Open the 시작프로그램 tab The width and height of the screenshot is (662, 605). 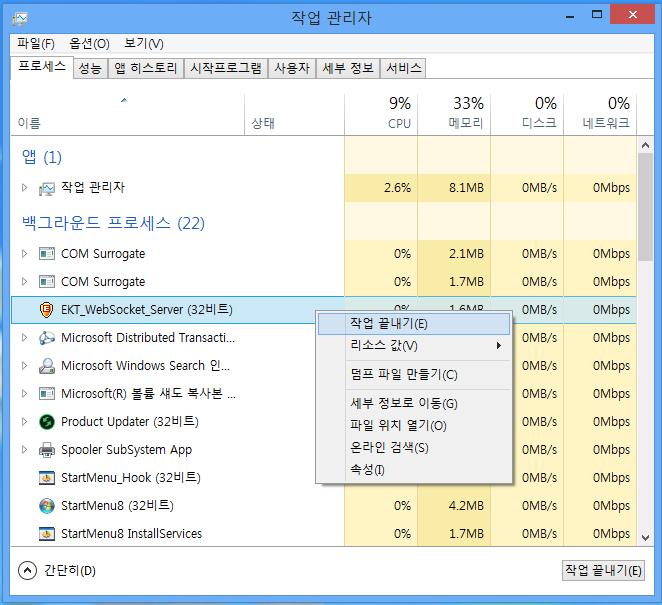pyautogui.click(x=226, y=68)
